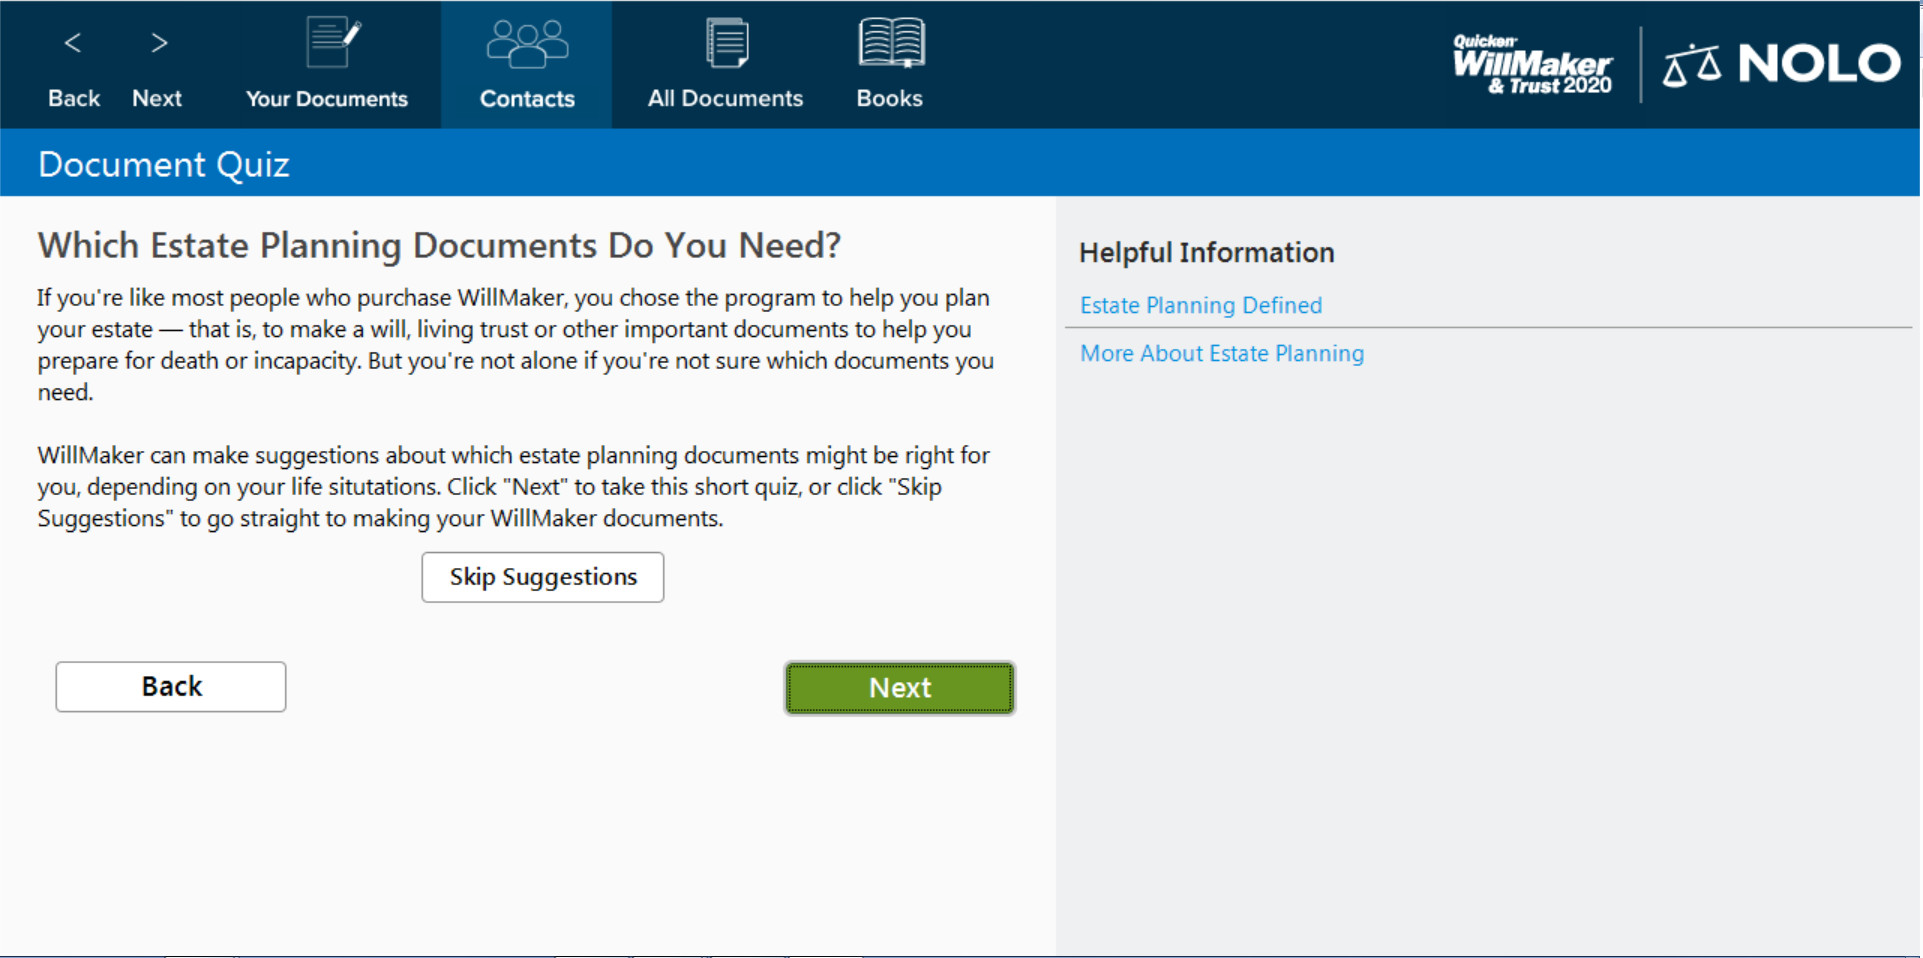Open the More About Estate Planning link
The image size is (1923, 958).
1221,353
